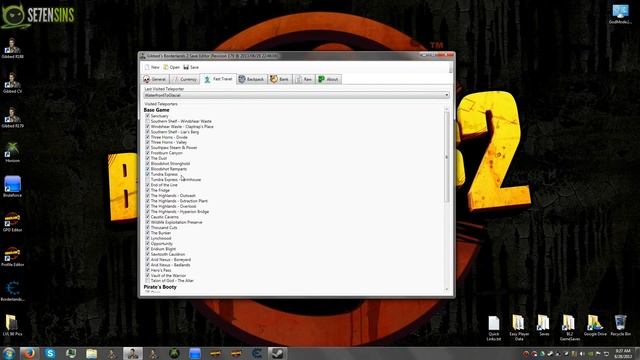This screenshot has width=640, height=360.
Task: Uncheck Wildlife Exploitation Preserve
Action: [148, 222]
